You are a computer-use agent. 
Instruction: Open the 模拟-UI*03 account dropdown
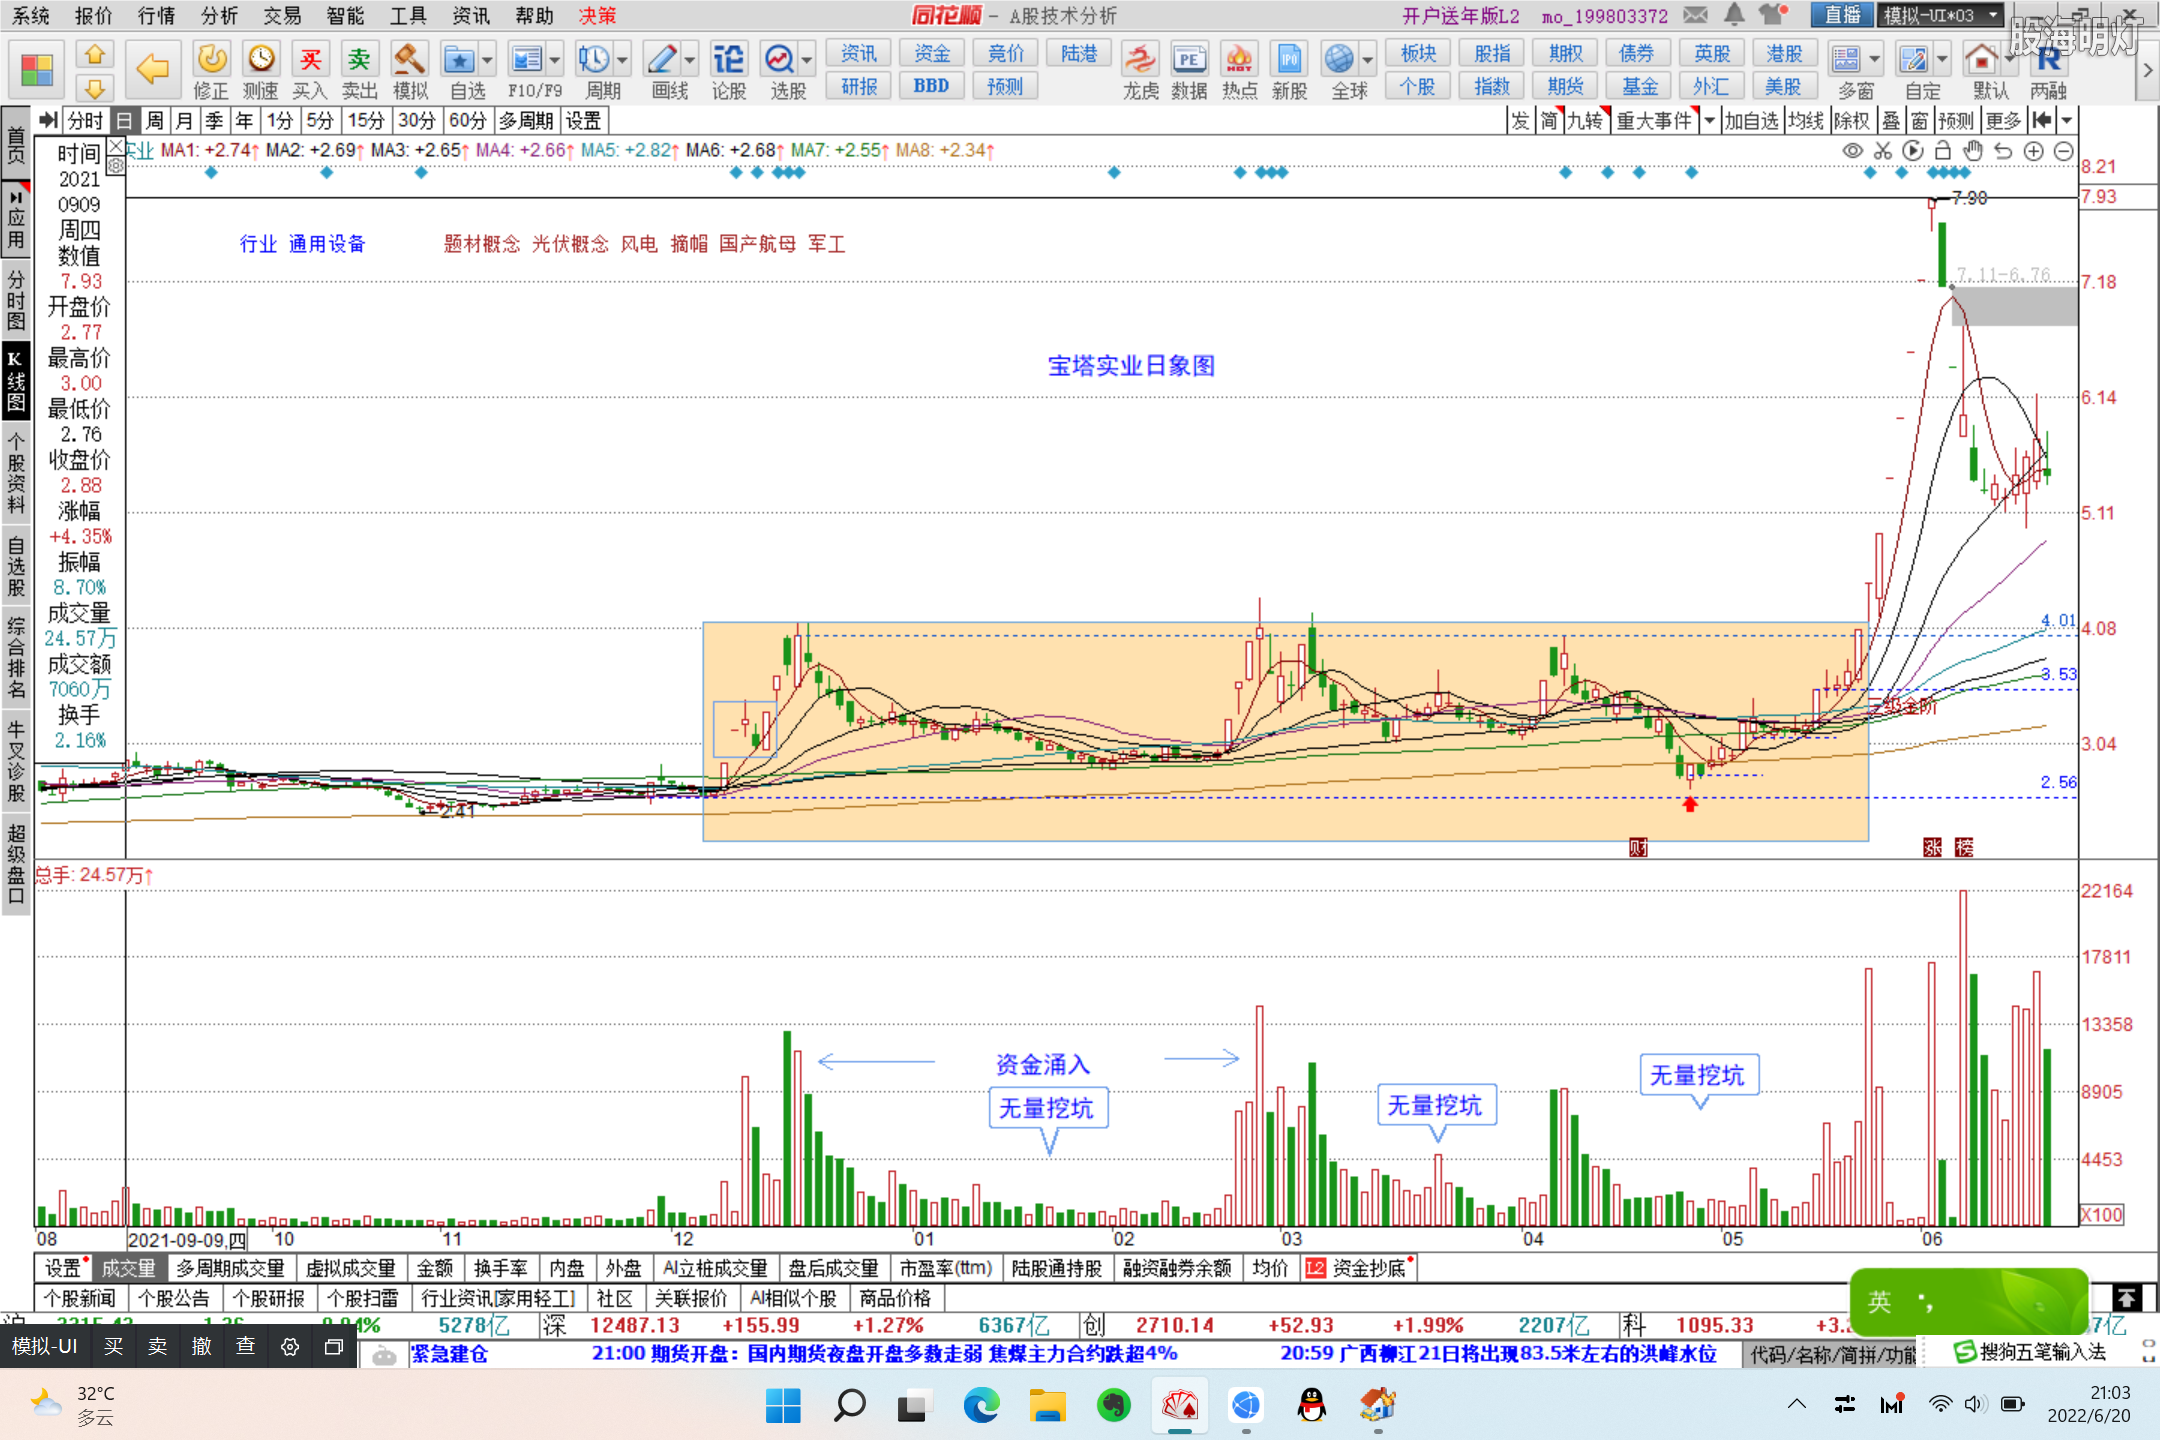[x=1941, y=15]
